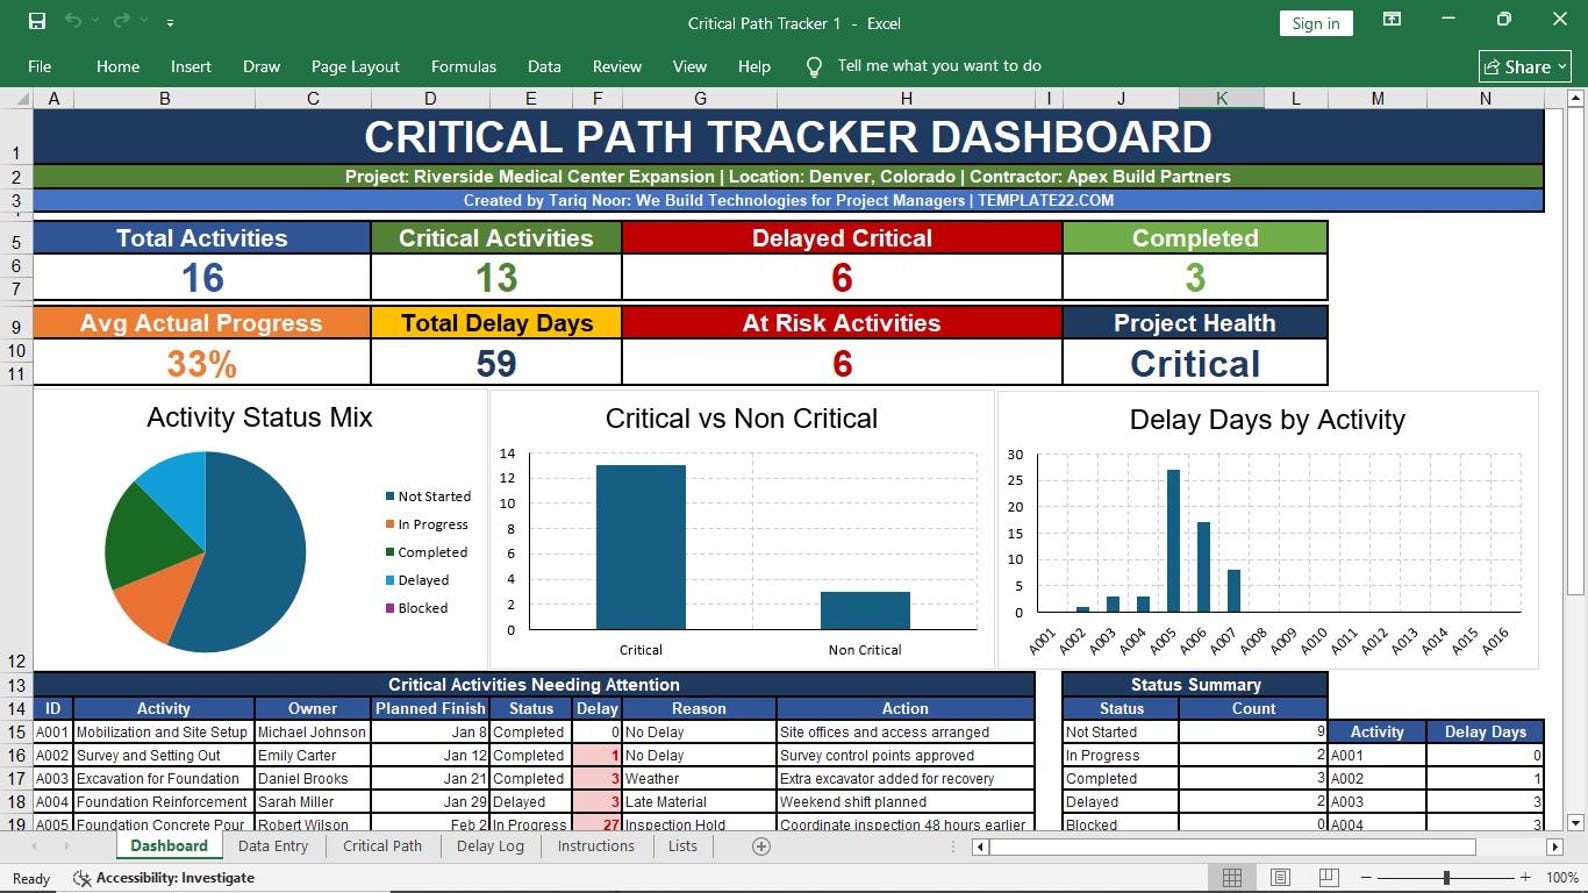Open the Formulas ribbon tab
Viewport: 1588px width, 893px height.
pyautogui.click(x=463, y=66)
